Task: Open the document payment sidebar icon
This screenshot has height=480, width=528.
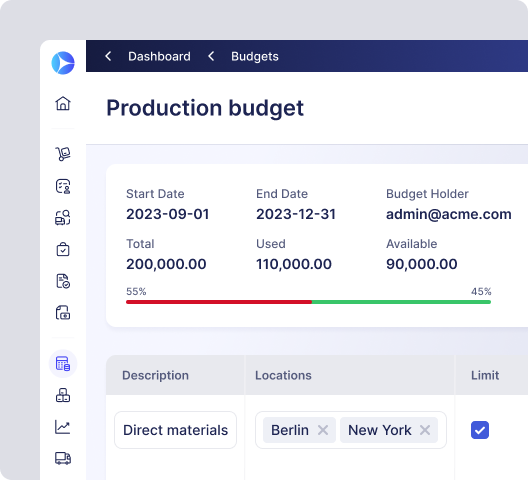Action: (x=63, y=313)
